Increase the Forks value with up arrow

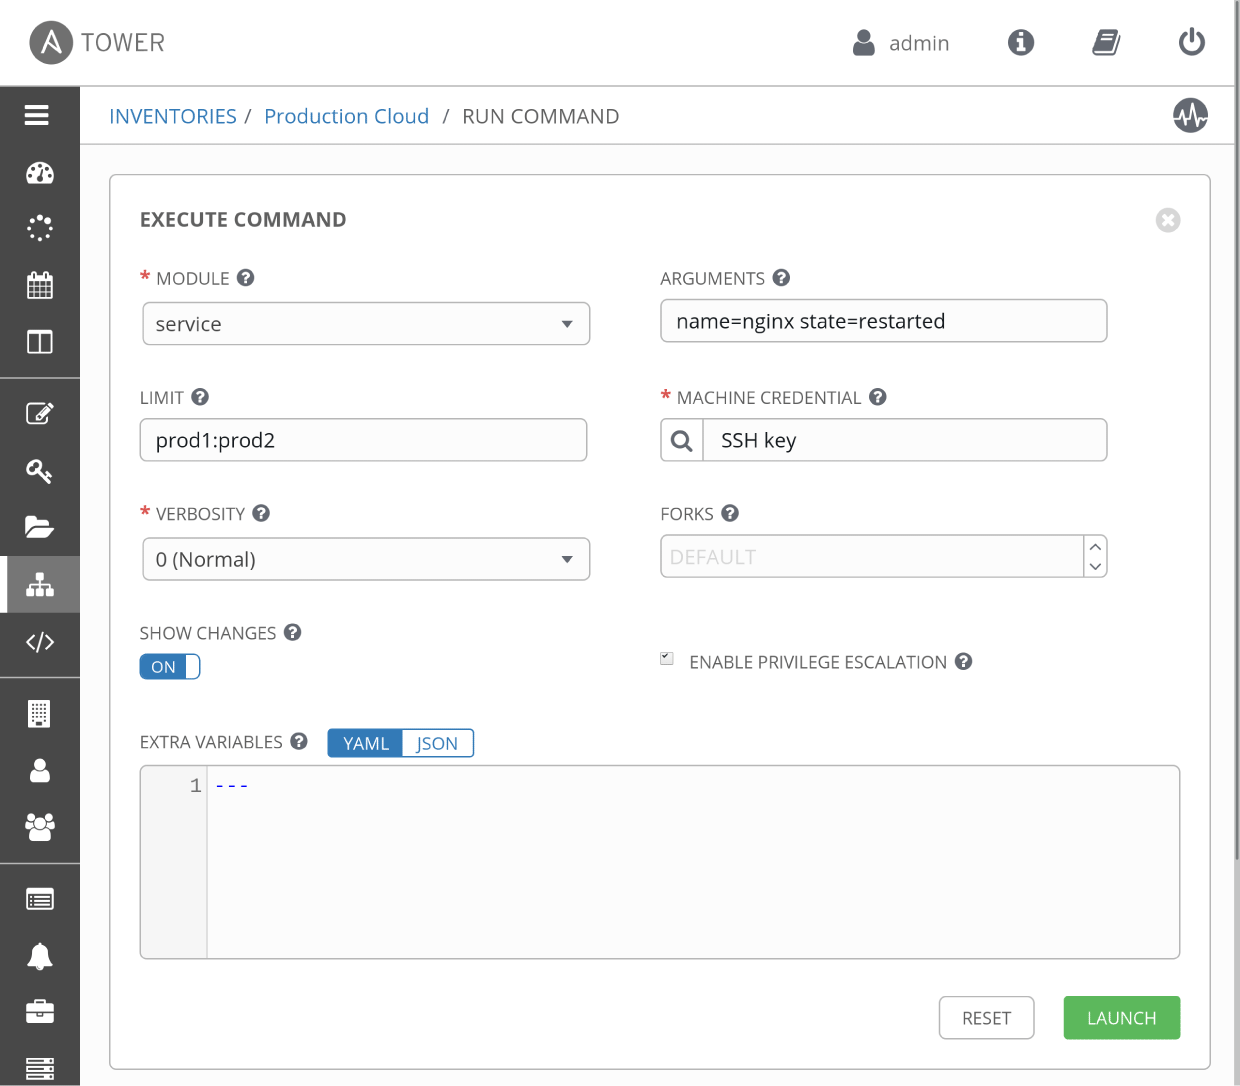pos(1095,546)
